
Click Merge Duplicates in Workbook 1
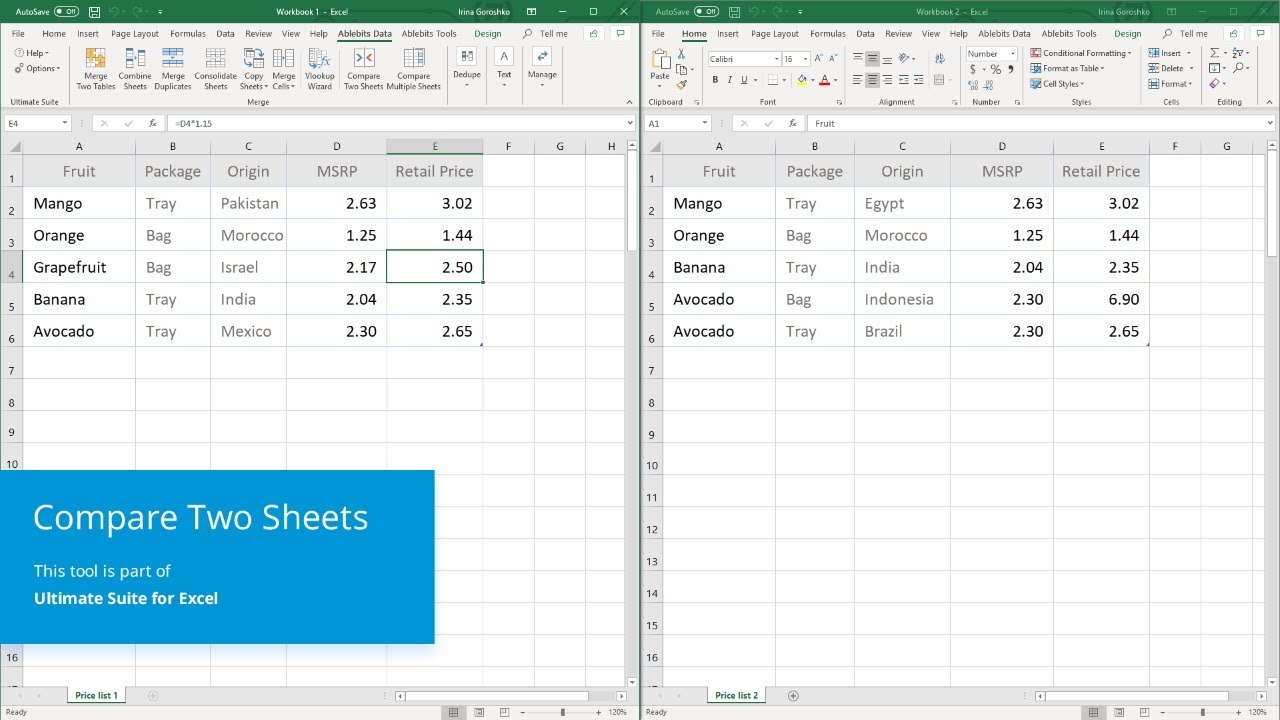[173, 69]
